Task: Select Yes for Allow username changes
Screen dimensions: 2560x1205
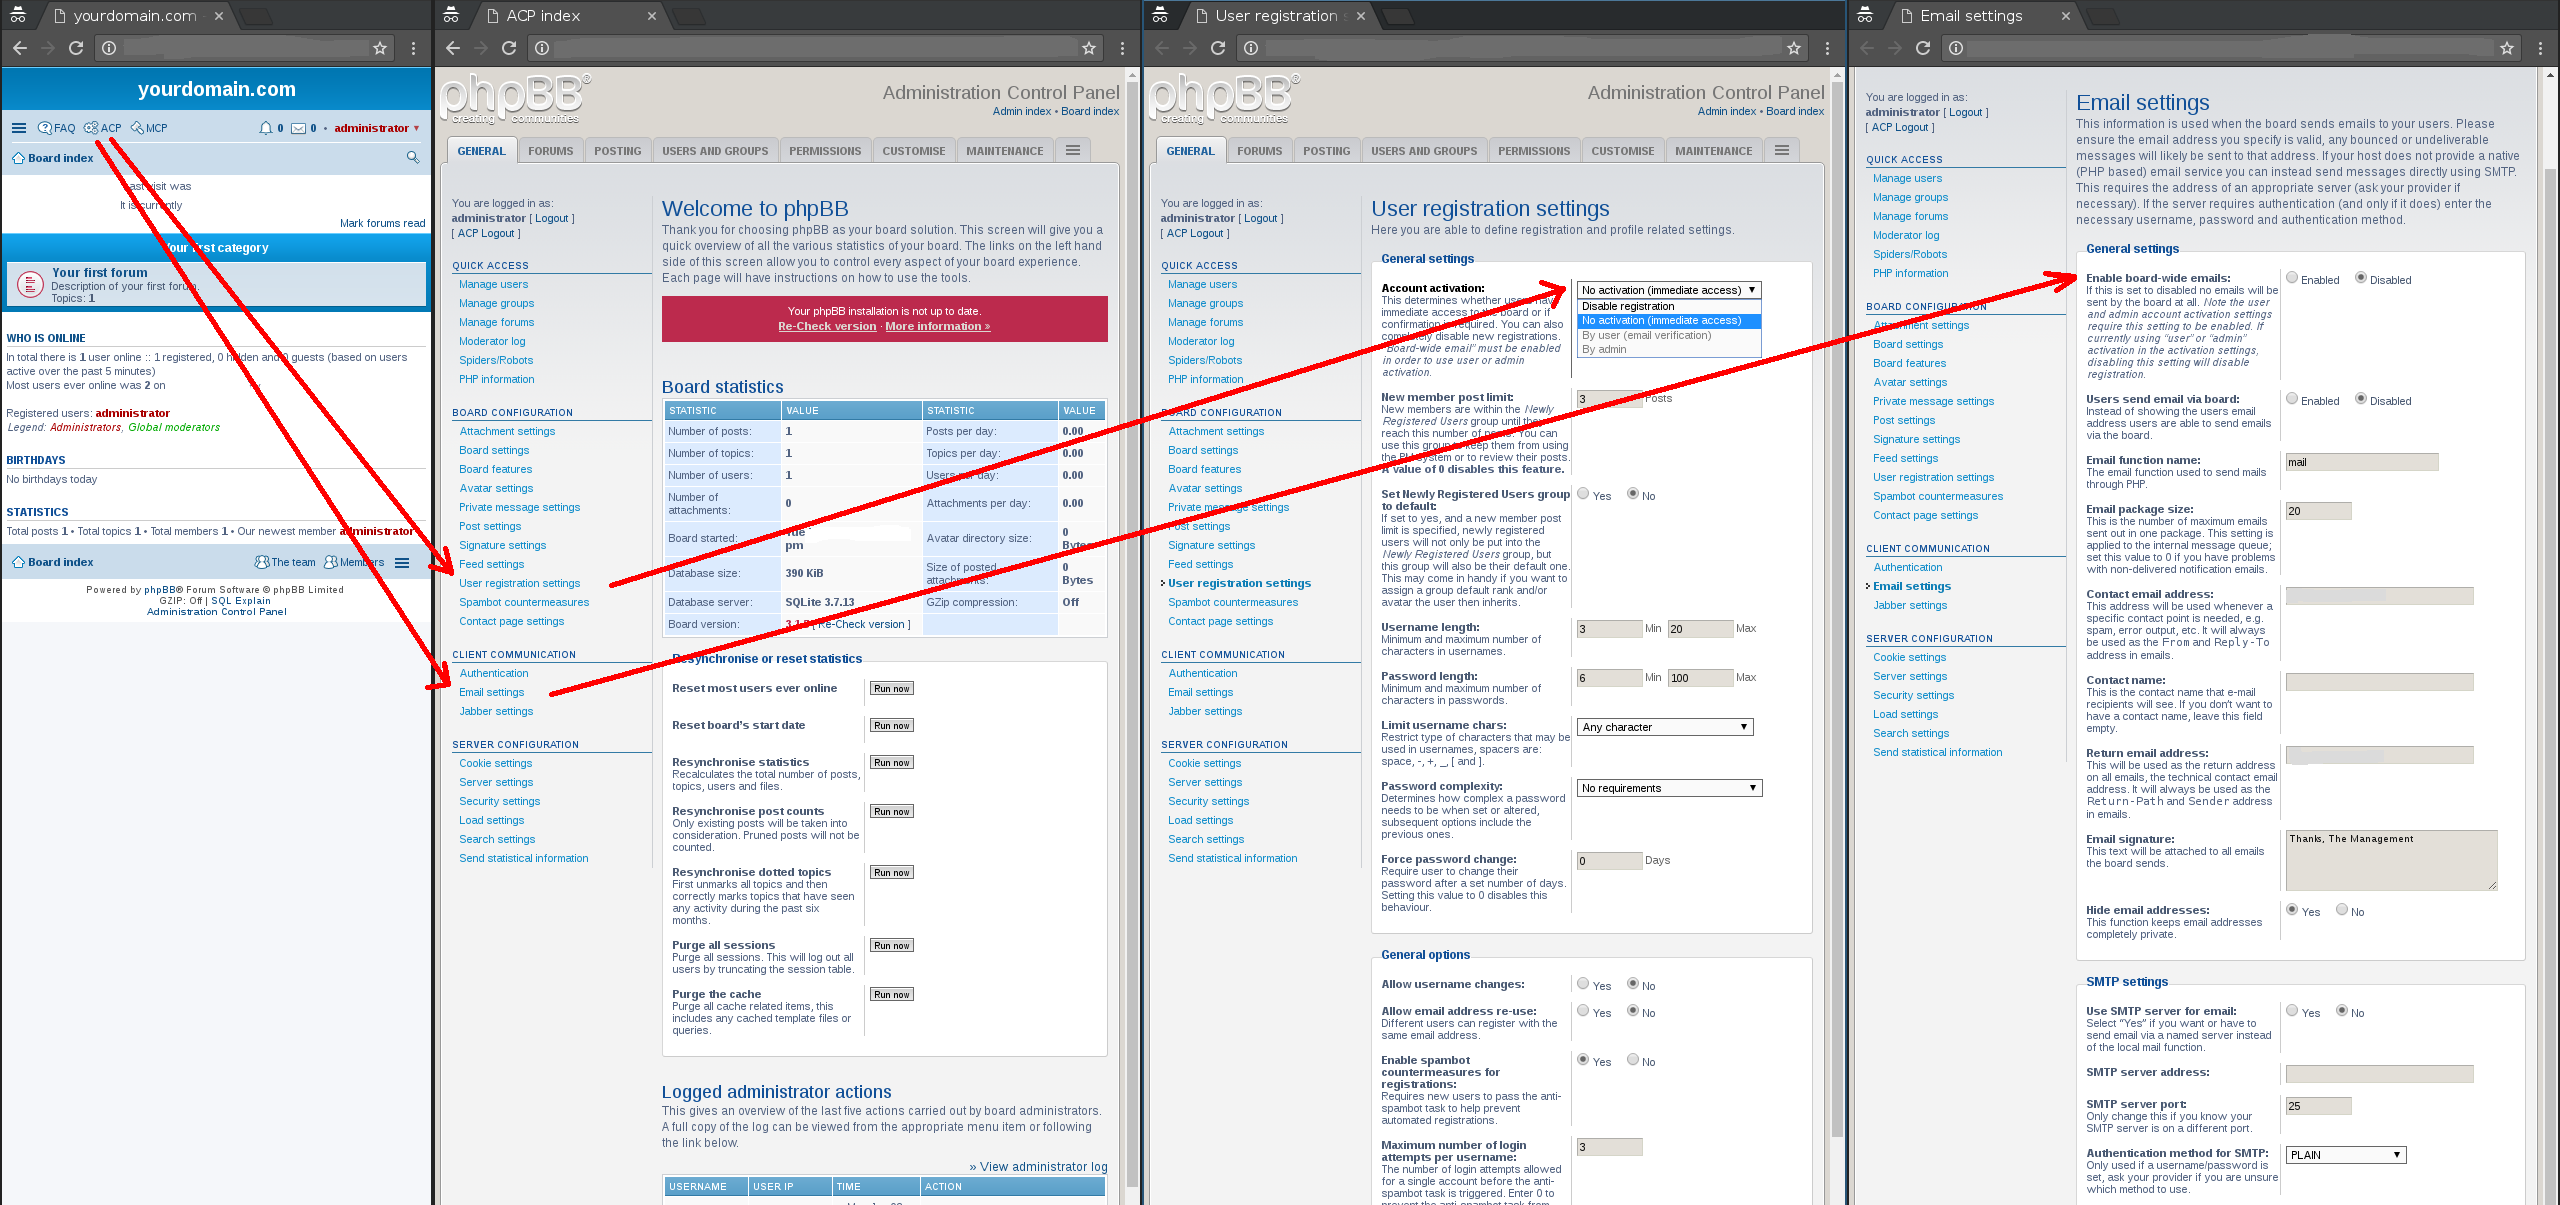Action: tap(1583, 984)
